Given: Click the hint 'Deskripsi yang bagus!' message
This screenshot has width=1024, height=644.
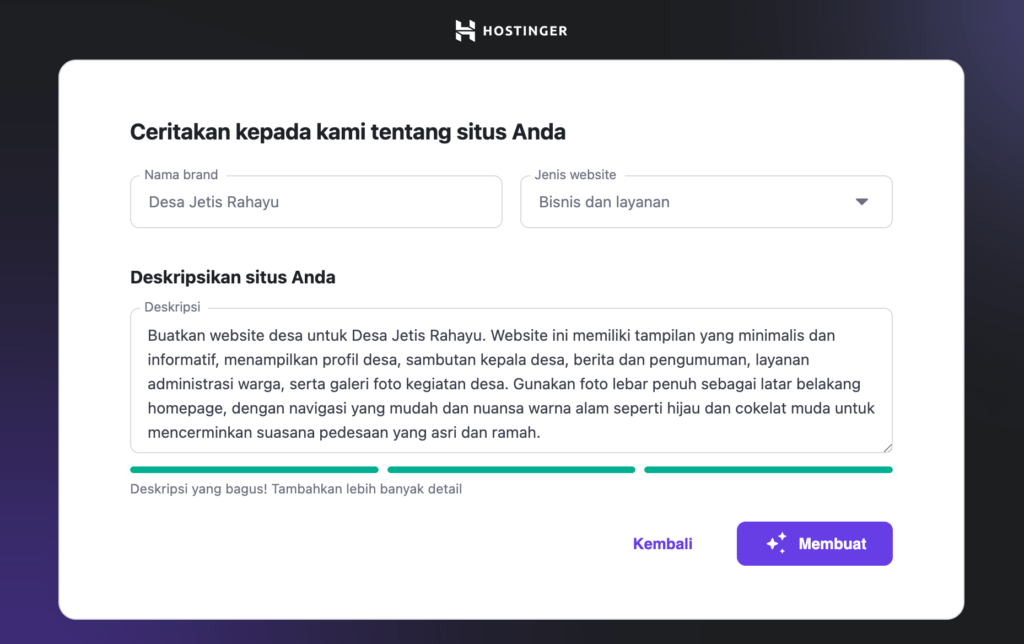Looking at the screenshot, I should (295, 488).
